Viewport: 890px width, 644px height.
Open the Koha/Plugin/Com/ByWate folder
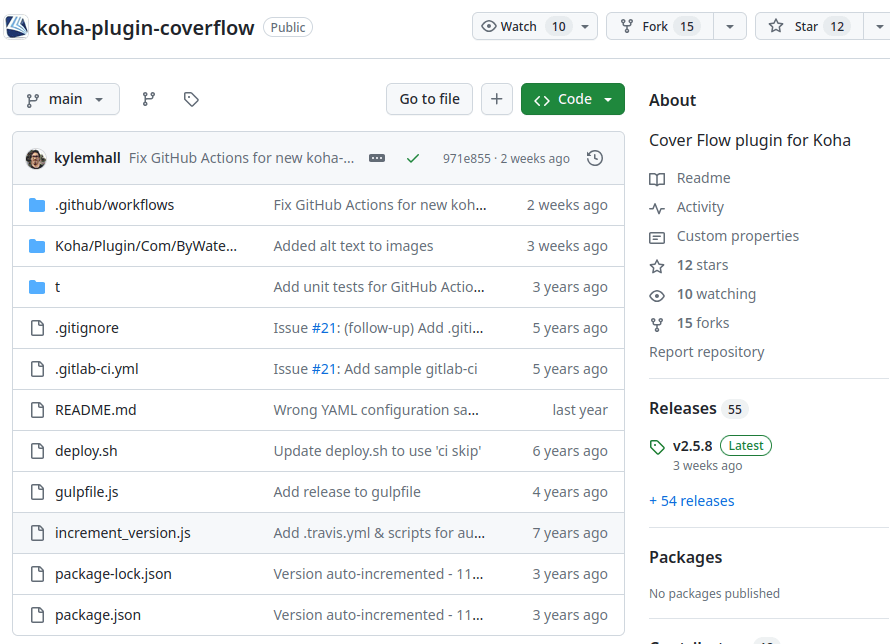coord(146,246)
